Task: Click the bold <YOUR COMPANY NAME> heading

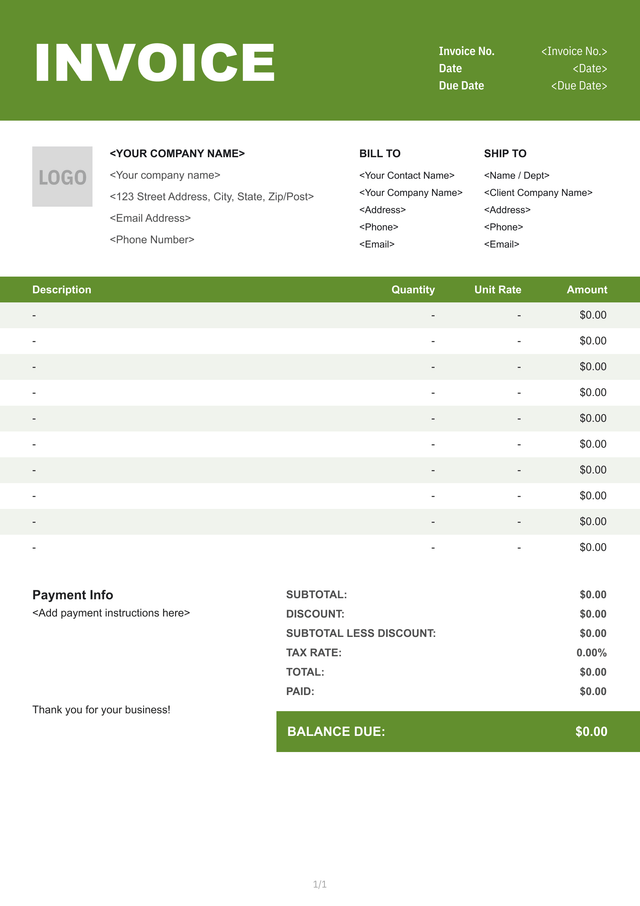Action: point(177,154)
